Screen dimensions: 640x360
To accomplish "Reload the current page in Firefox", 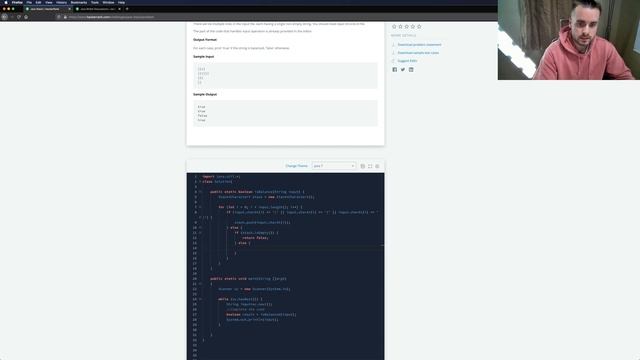I will click(x=19, y=17).
